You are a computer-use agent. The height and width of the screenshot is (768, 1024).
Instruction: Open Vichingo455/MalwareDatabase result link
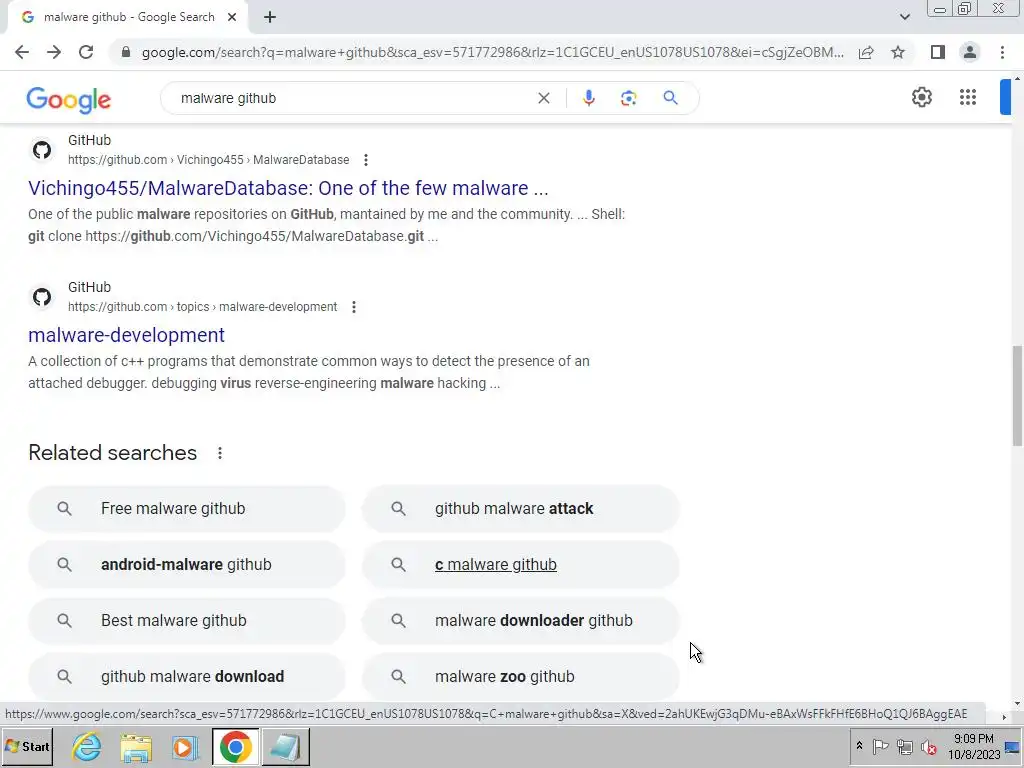click(x=288, y=188)
